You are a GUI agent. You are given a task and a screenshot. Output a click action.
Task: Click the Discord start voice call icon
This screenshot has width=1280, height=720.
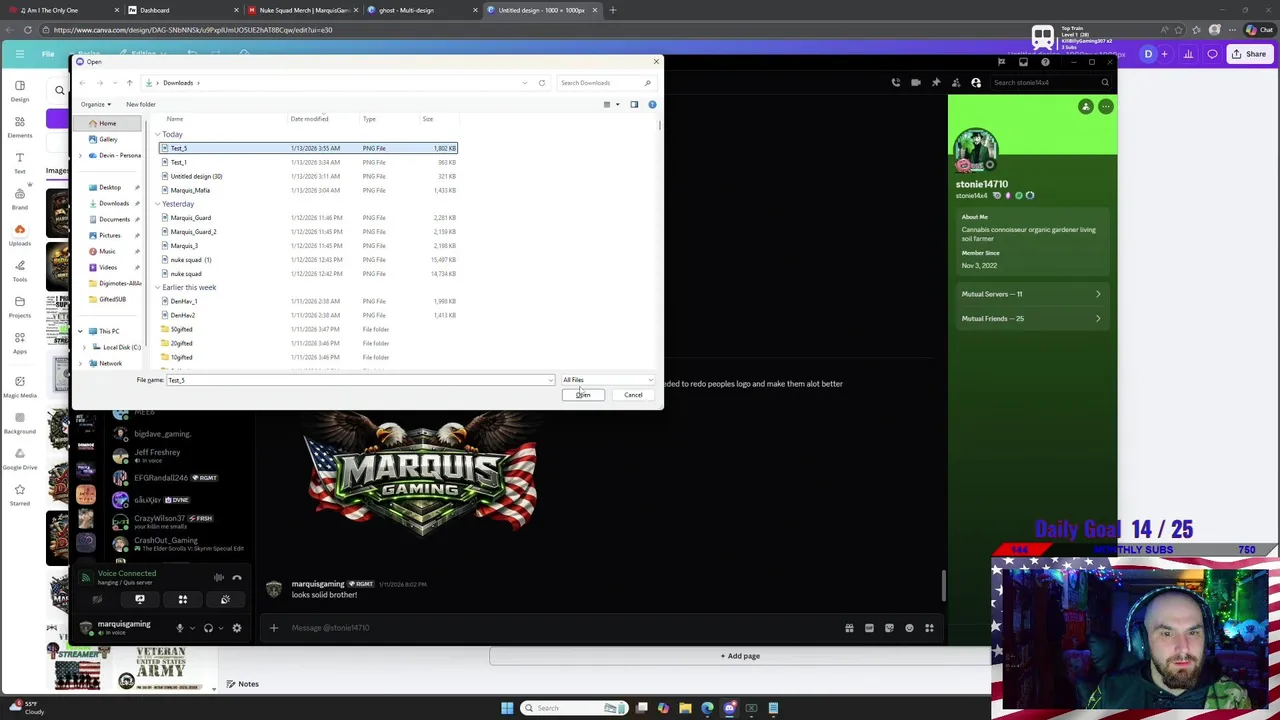[x=896, y=83]
